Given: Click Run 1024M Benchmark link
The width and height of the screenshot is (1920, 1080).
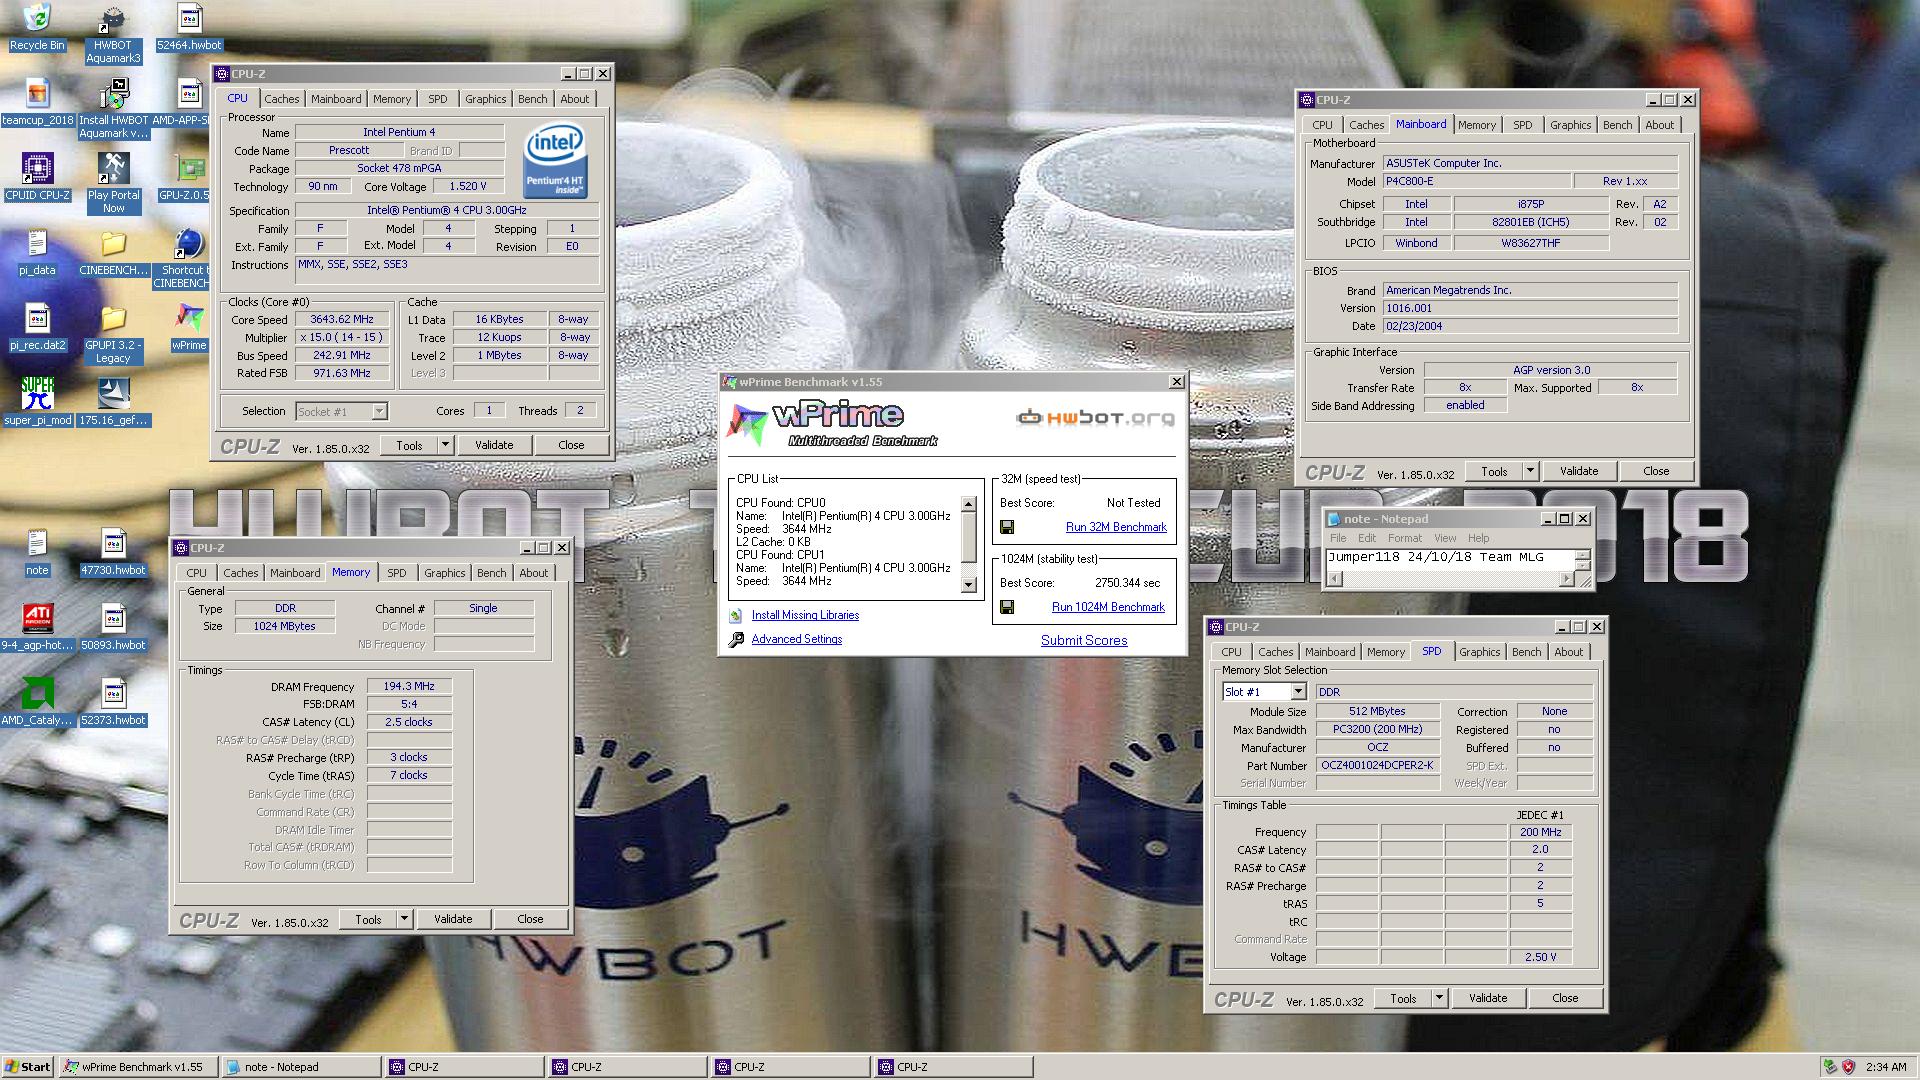Looking at the screenshot, I should [1108, 607].
